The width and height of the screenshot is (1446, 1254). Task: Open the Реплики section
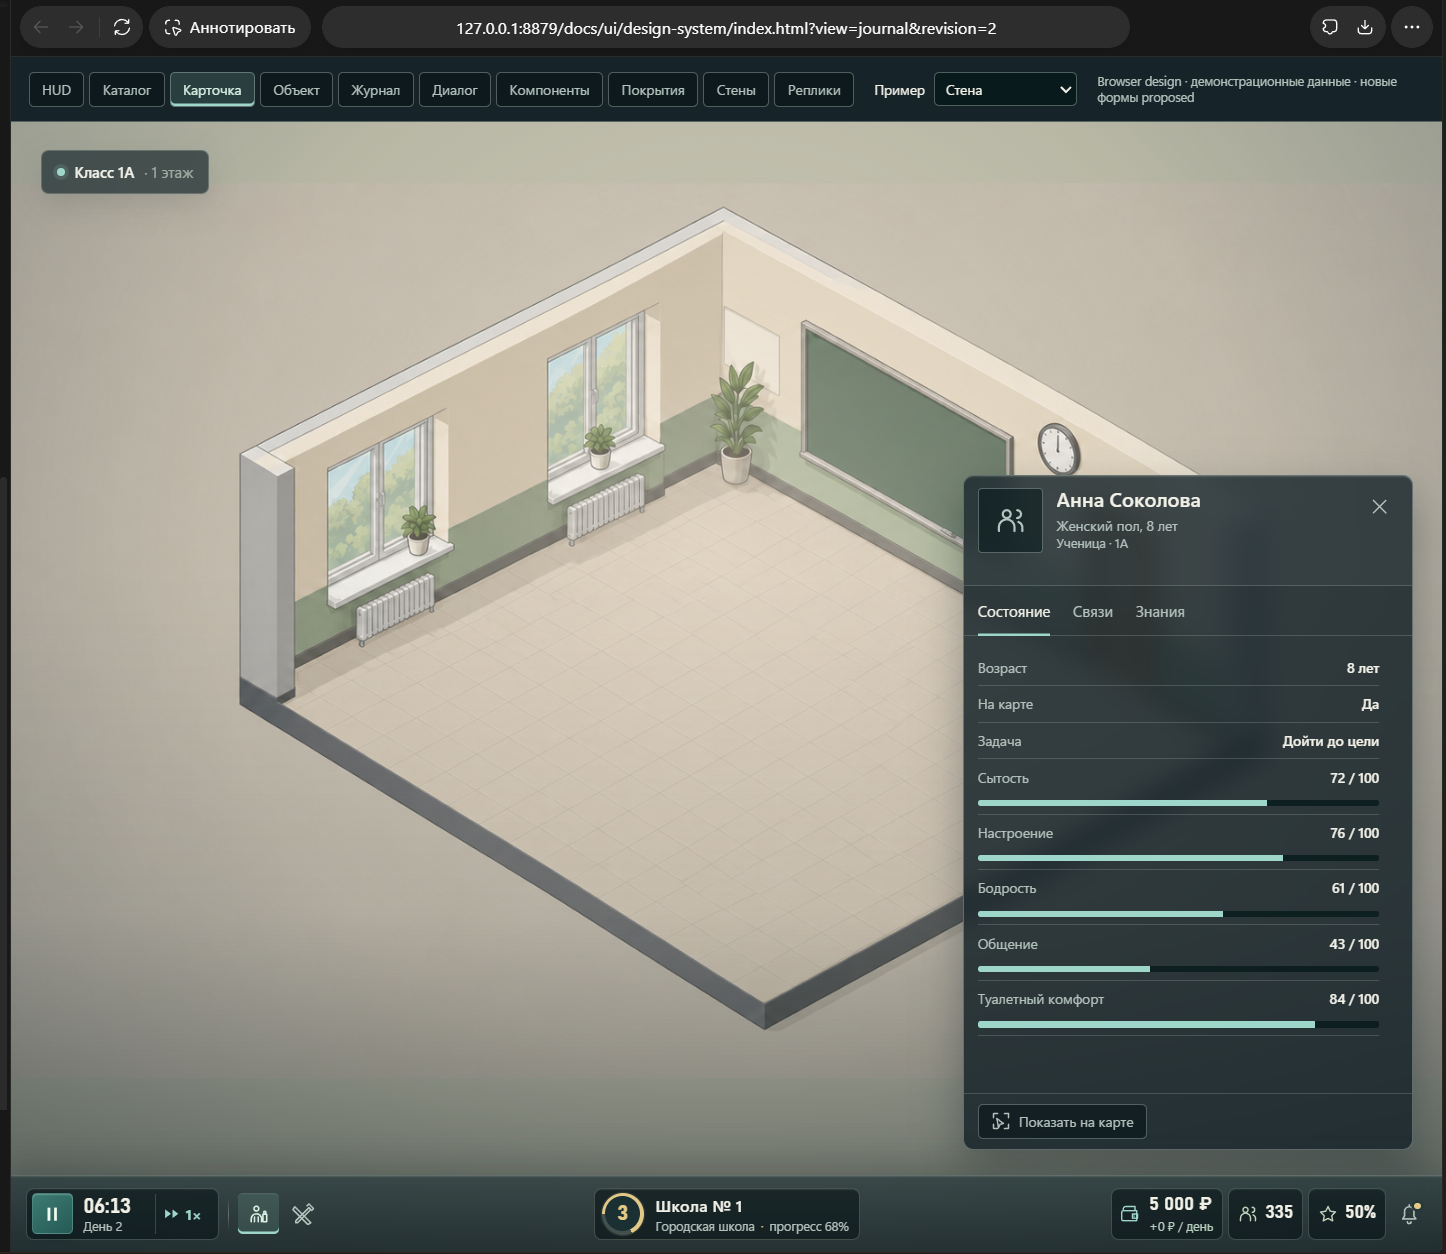coord(814,90)
